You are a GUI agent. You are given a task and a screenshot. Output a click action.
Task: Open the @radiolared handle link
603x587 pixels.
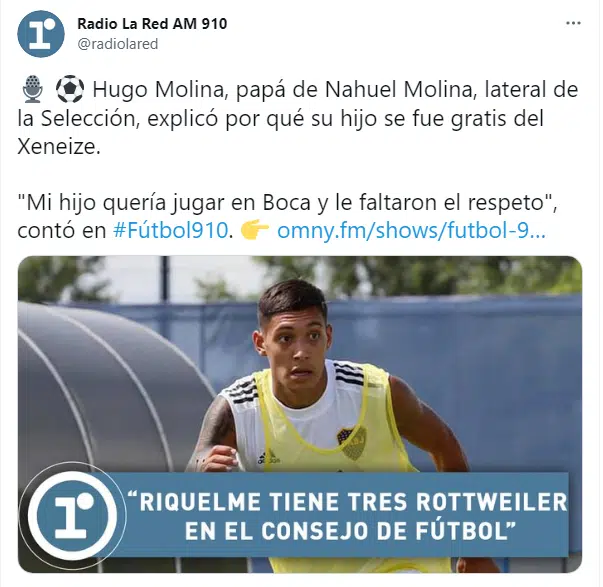(x=118, y=44)
